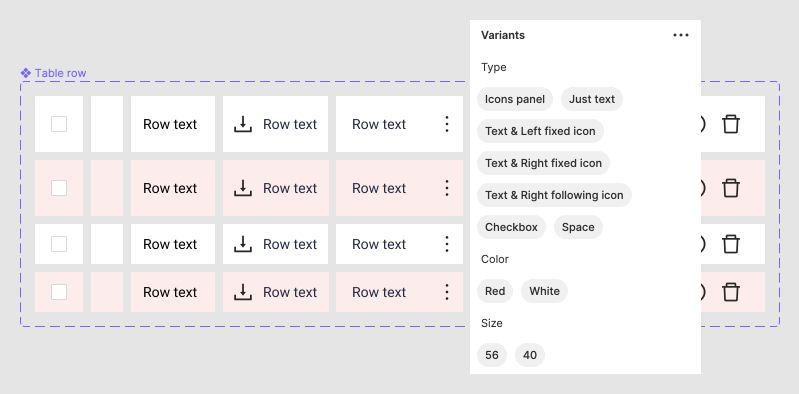Viewport: 799px width, 394px height.
Task: Tick the checkbox in the first white row
Action: click(59, 124)
